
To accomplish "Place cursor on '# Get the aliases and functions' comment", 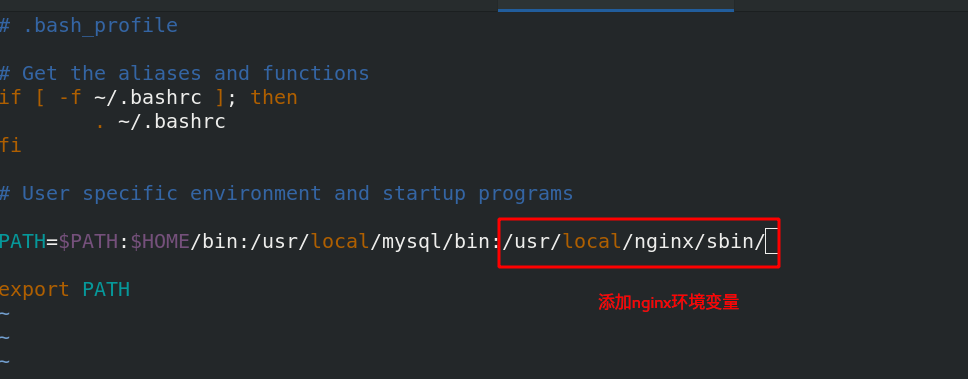I will pos(185,74).
